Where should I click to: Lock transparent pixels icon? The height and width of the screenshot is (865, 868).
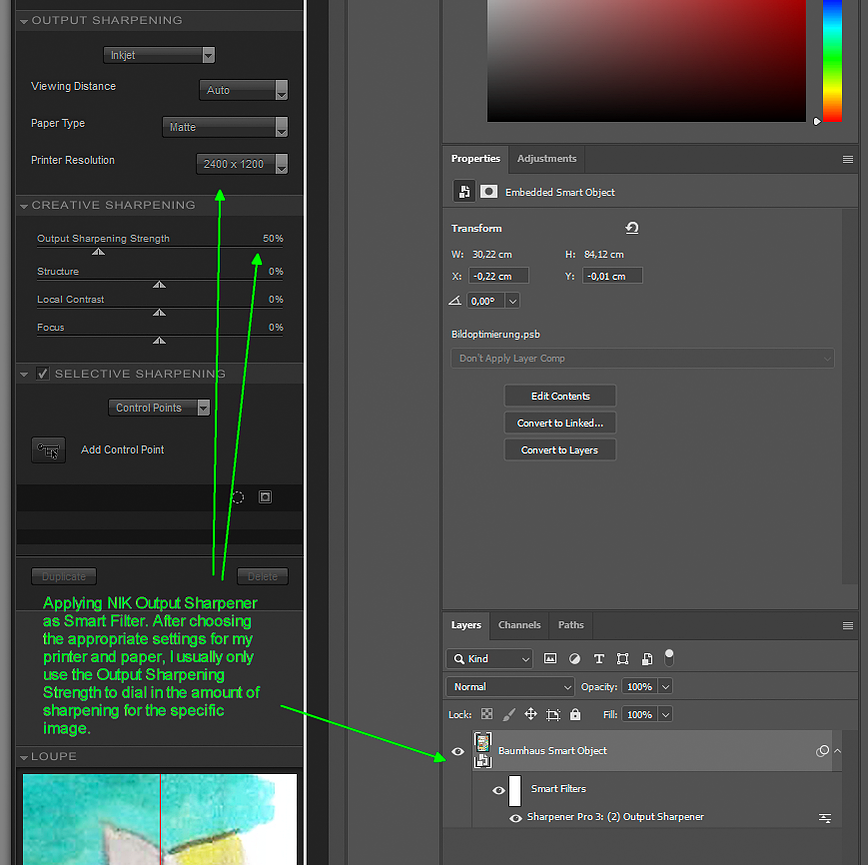[x=487, y=714]
